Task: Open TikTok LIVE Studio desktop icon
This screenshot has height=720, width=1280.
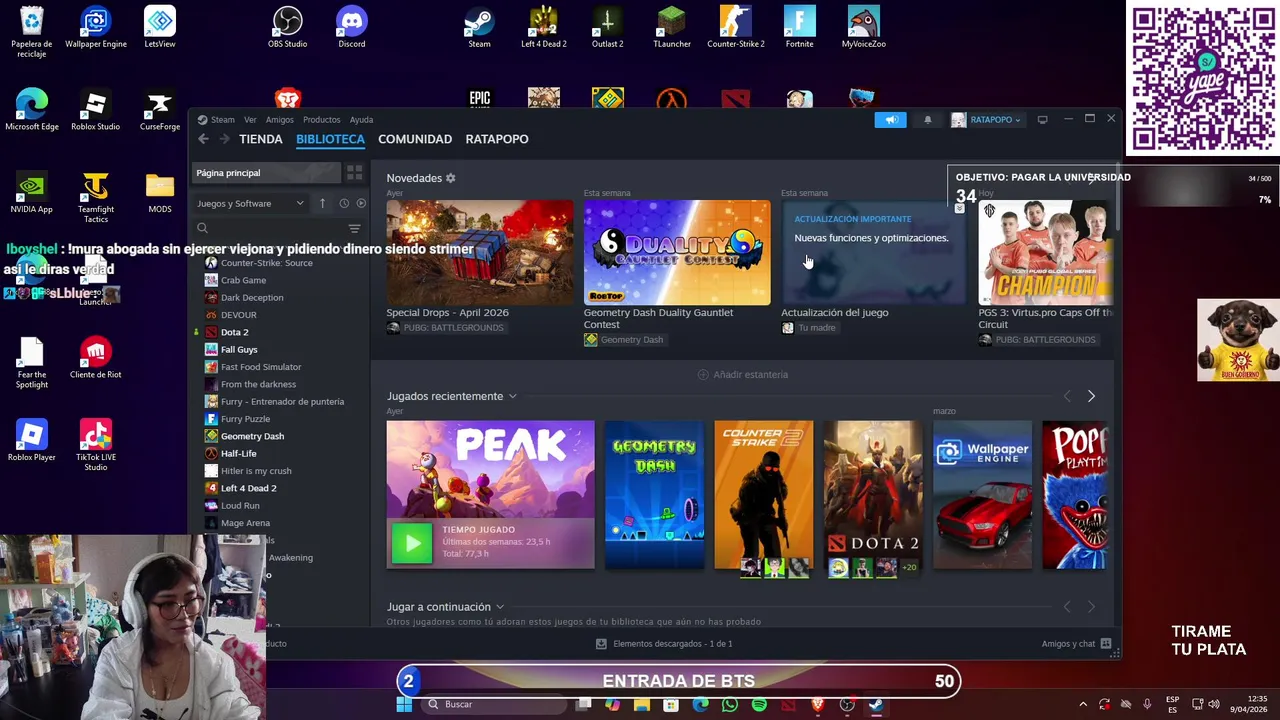Action: pyautogui.click(x=96, y=445)
